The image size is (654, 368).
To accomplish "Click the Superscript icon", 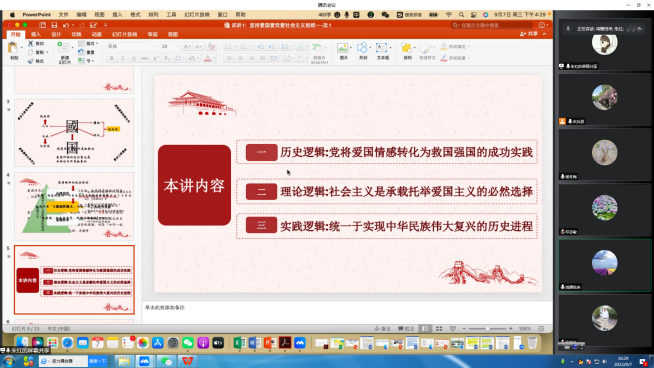I will click(x=156, y=58).
